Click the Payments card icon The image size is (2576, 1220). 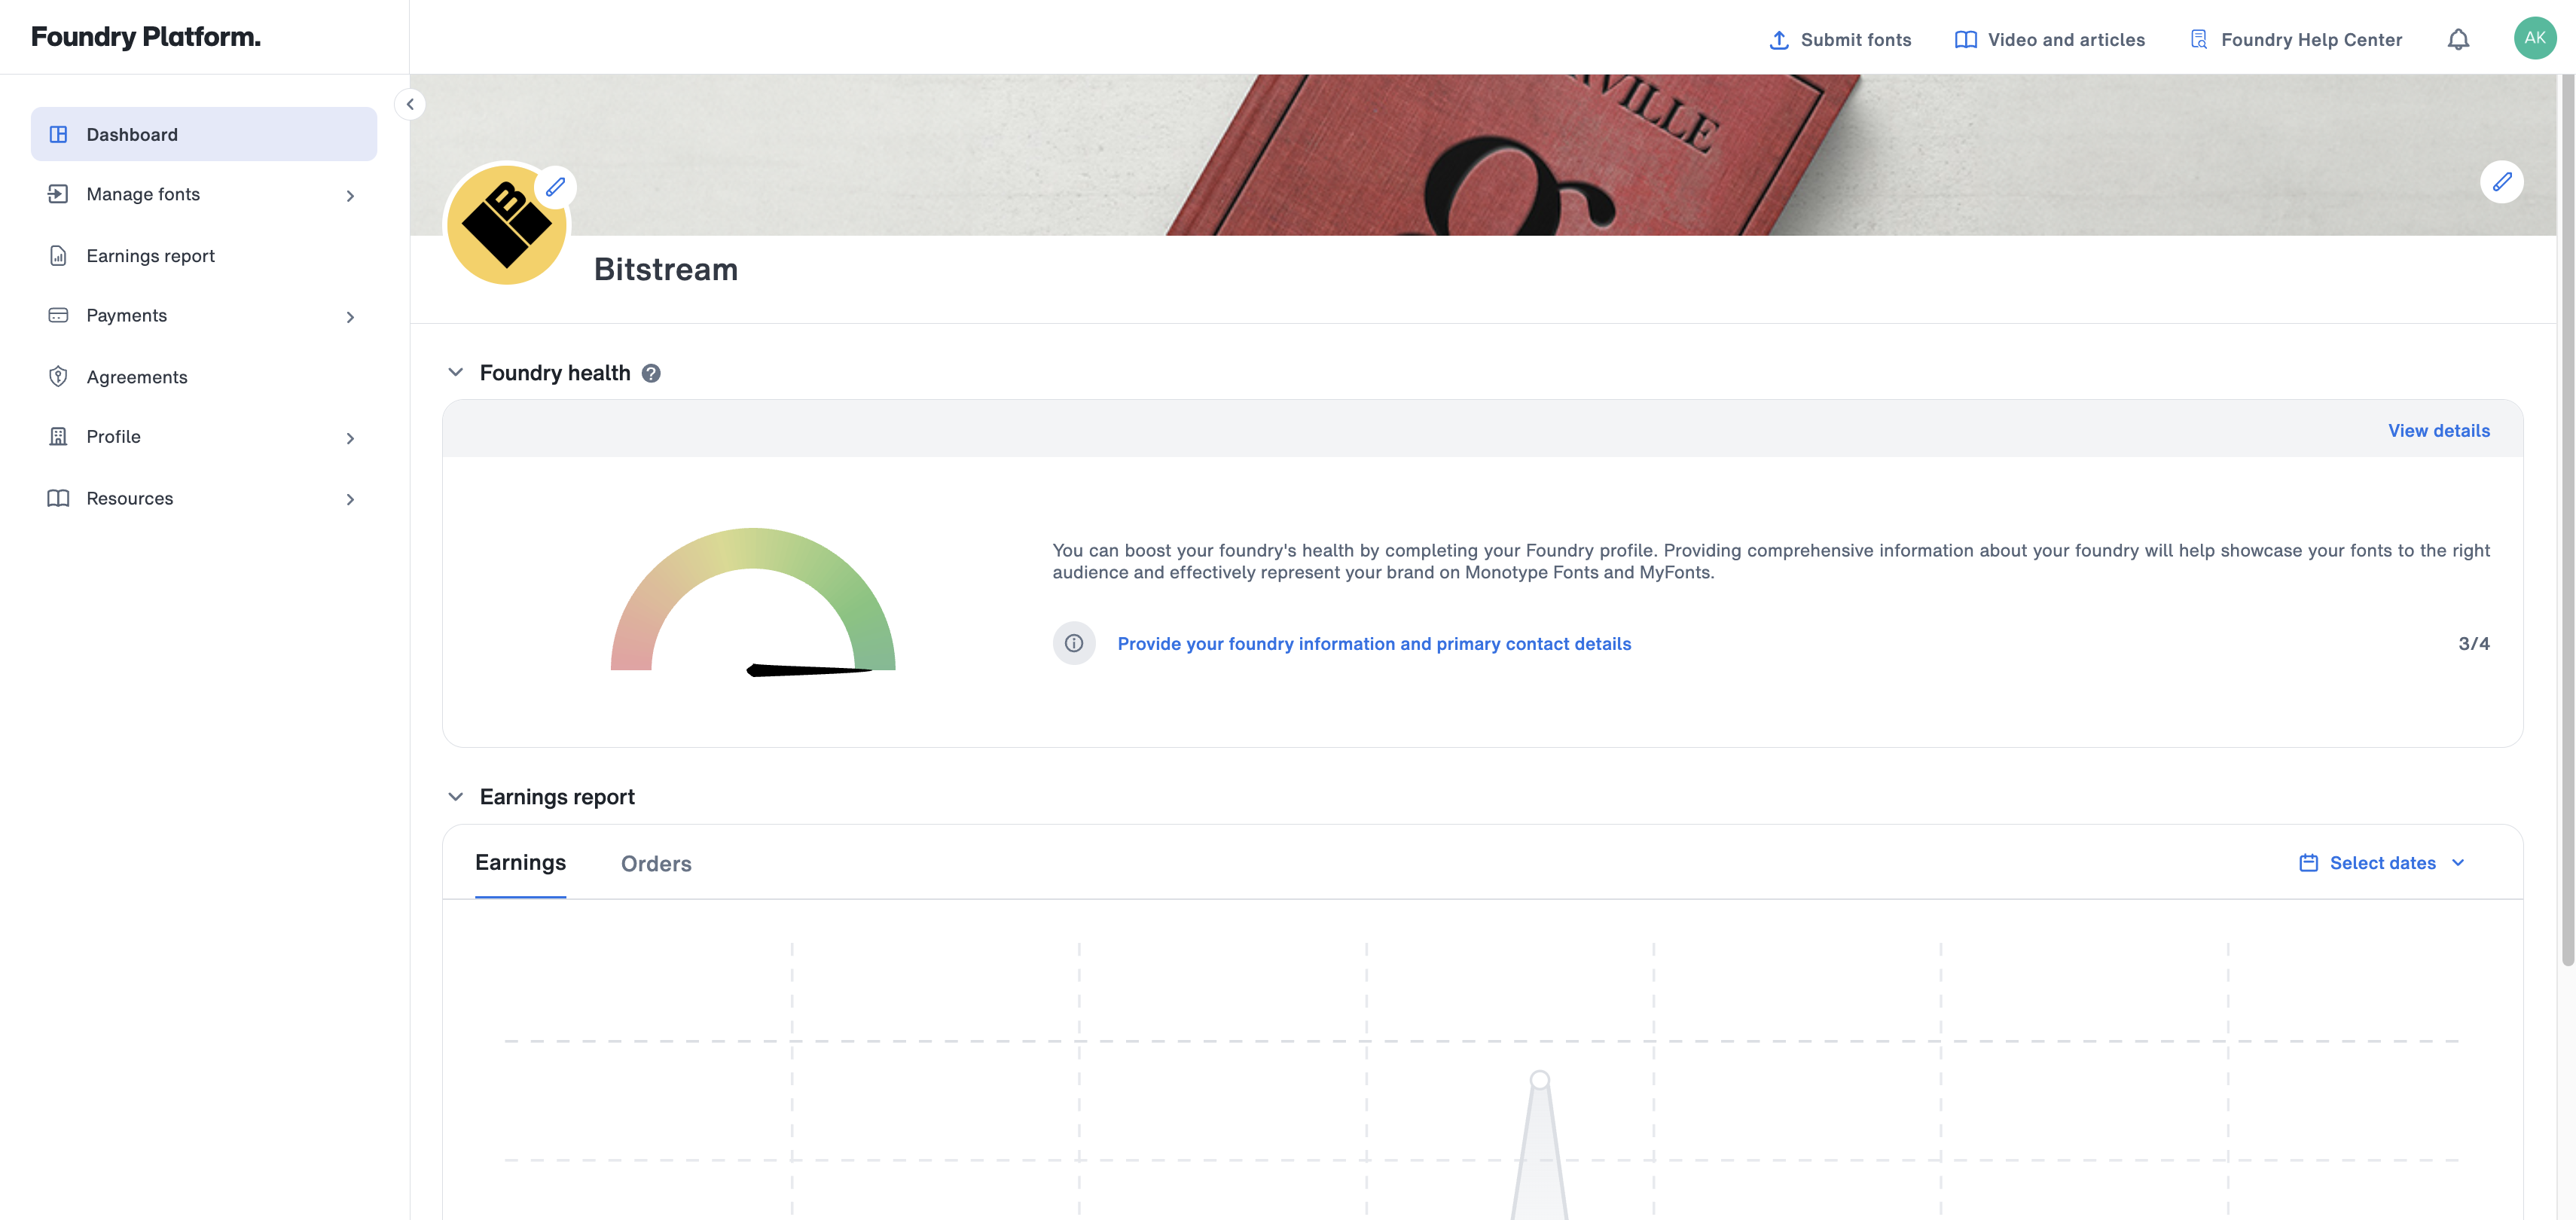[58, 315]
